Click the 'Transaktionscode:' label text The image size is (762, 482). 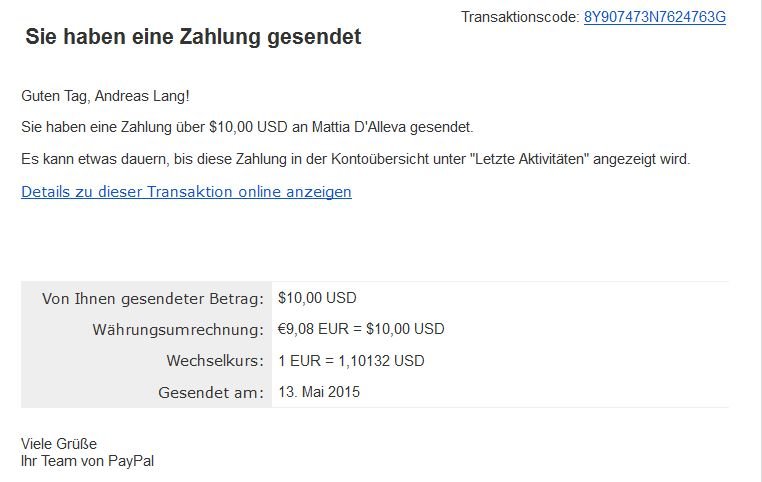520,17
